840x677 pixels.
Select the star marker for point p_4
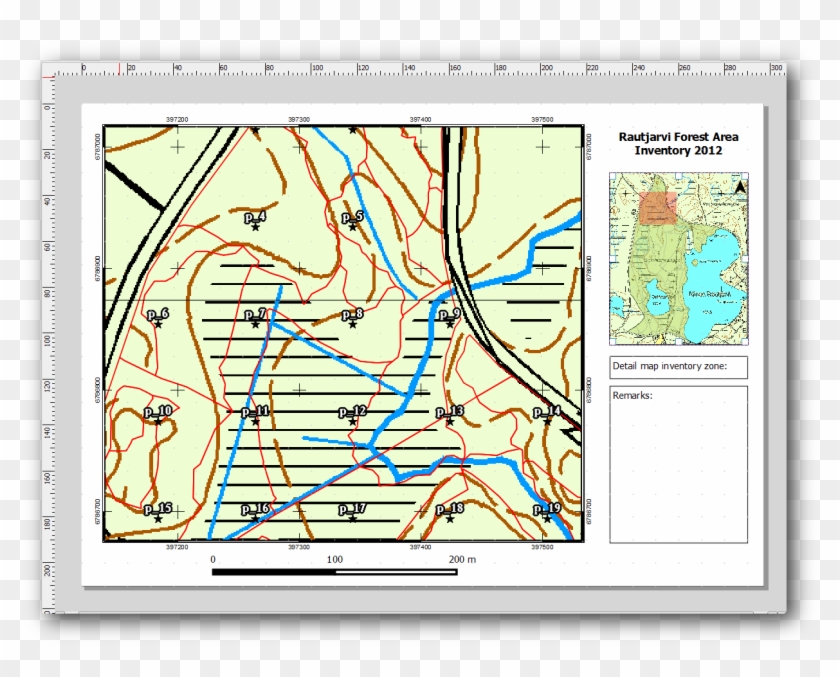point(256,226)
